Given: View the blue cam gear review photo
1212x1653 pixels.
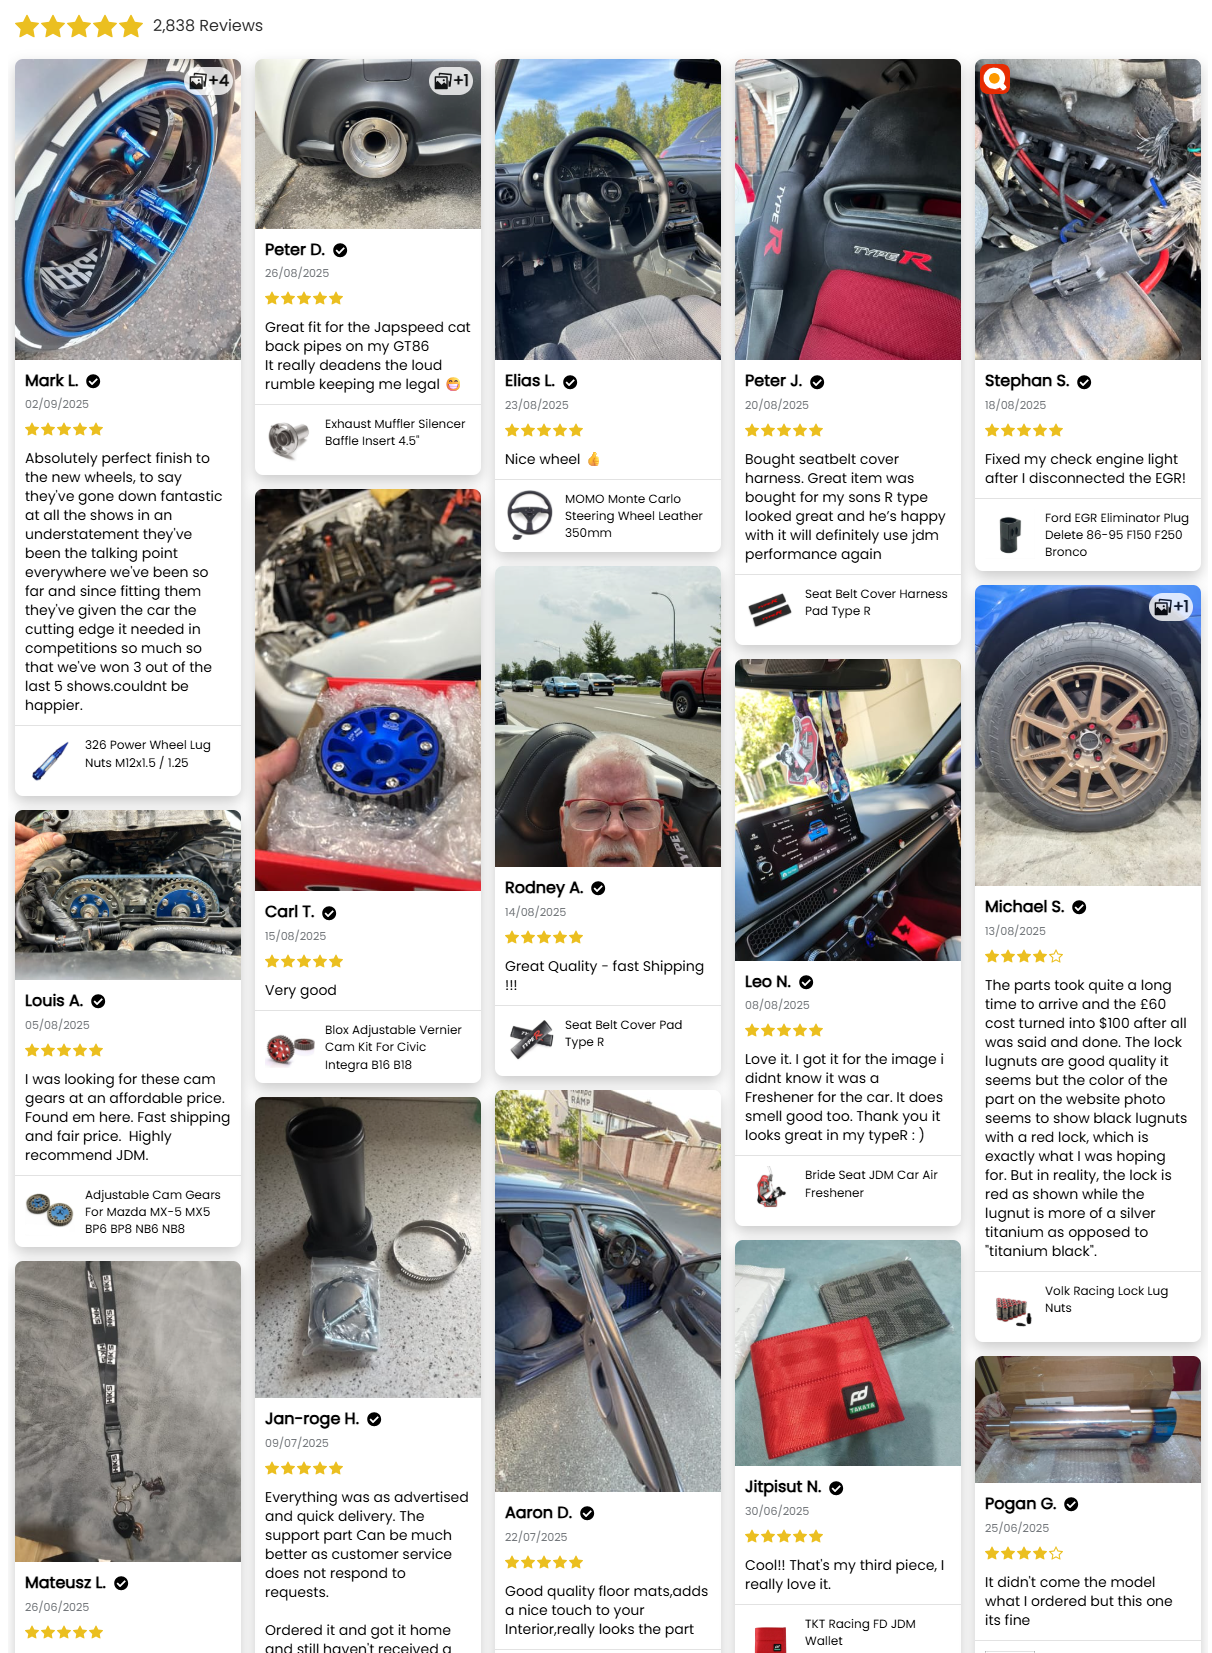Looking at the screenshot, I should coord(368,690).
